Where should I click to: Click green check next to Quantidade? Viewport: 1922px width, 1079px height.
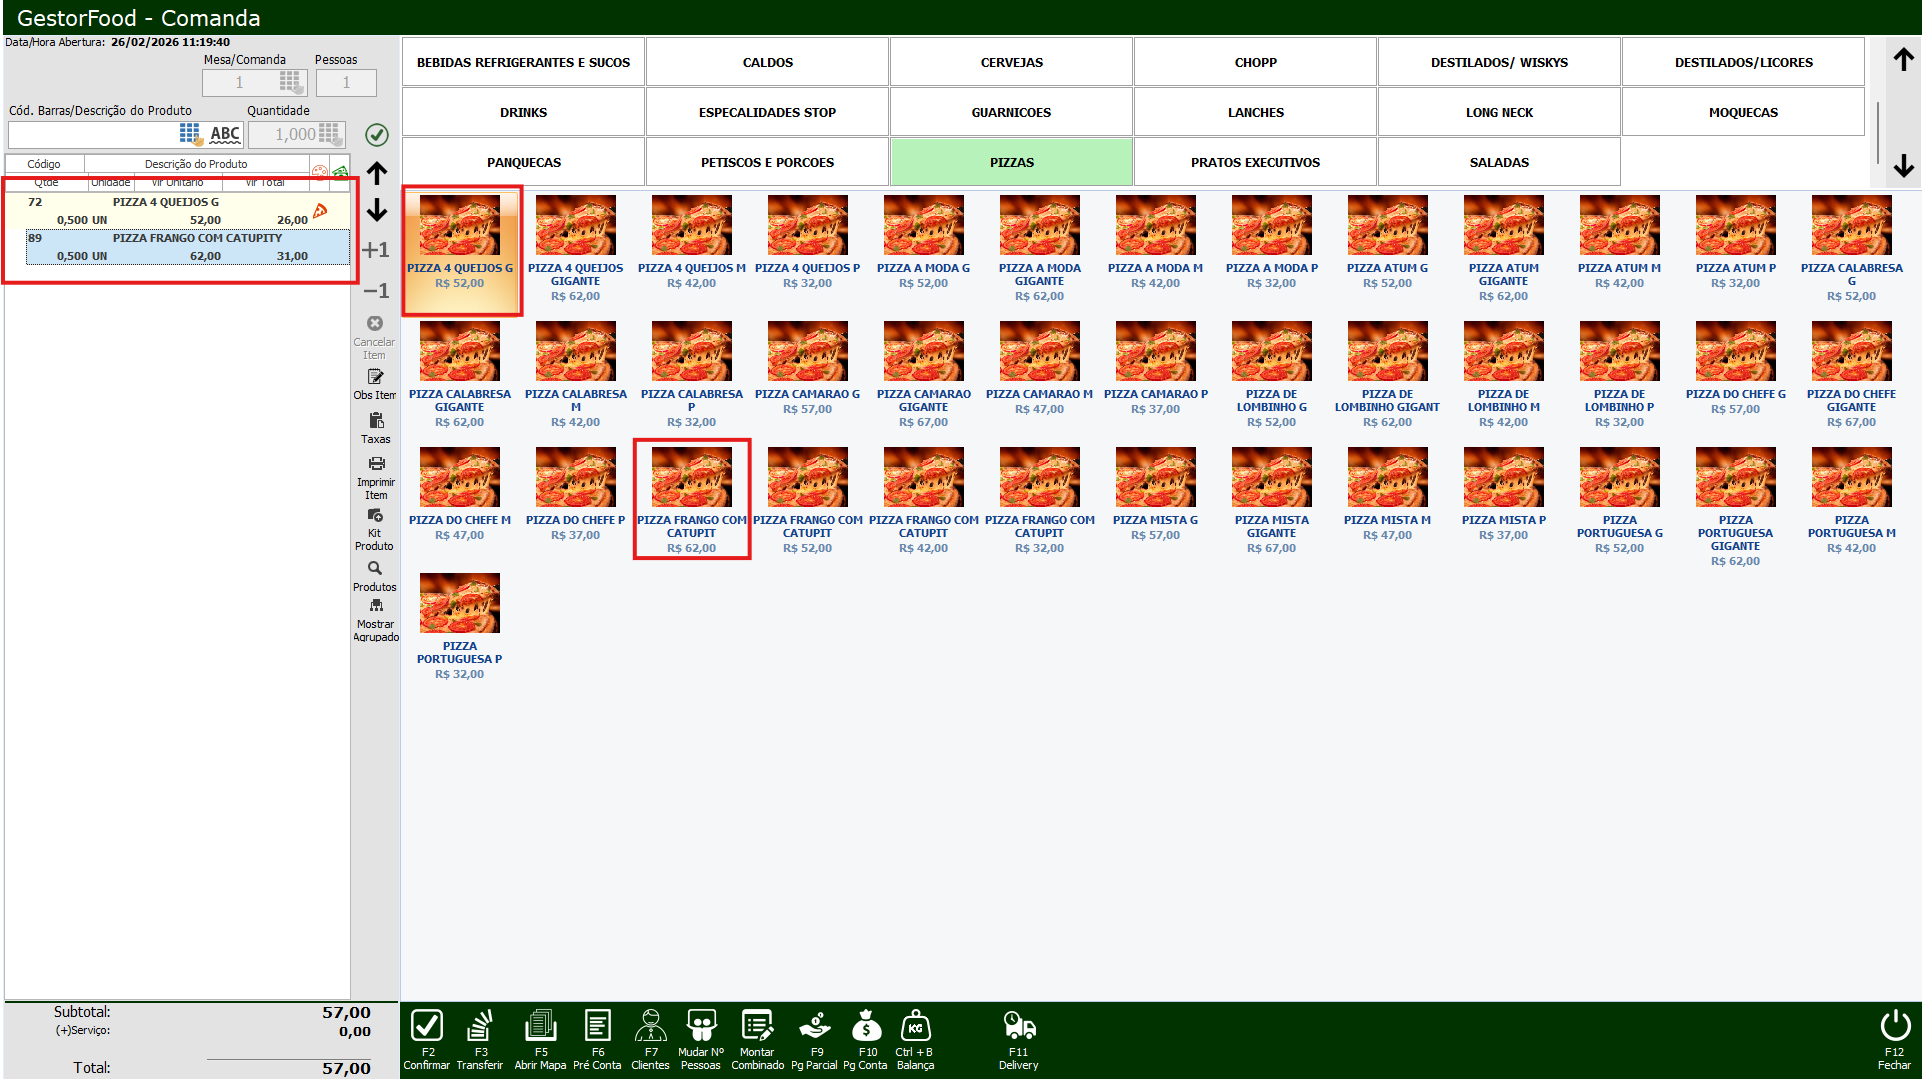coord(377,134)
